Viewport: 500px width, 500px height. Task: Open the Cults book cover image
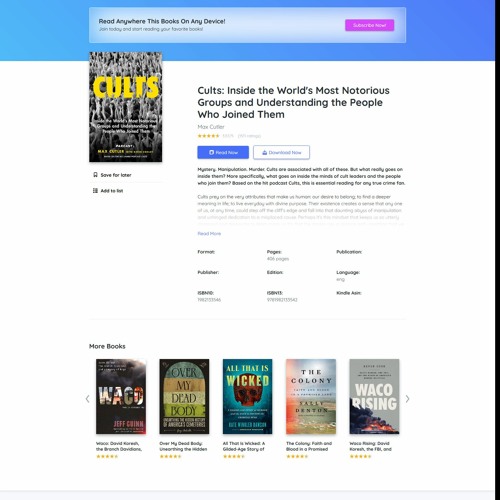click(x=126, y=107)
